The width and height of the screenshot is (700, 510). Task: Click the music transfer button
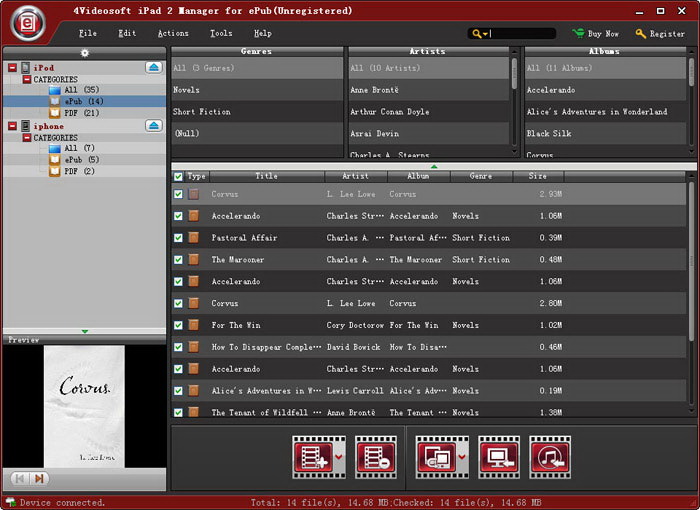[x=550, y=456]
